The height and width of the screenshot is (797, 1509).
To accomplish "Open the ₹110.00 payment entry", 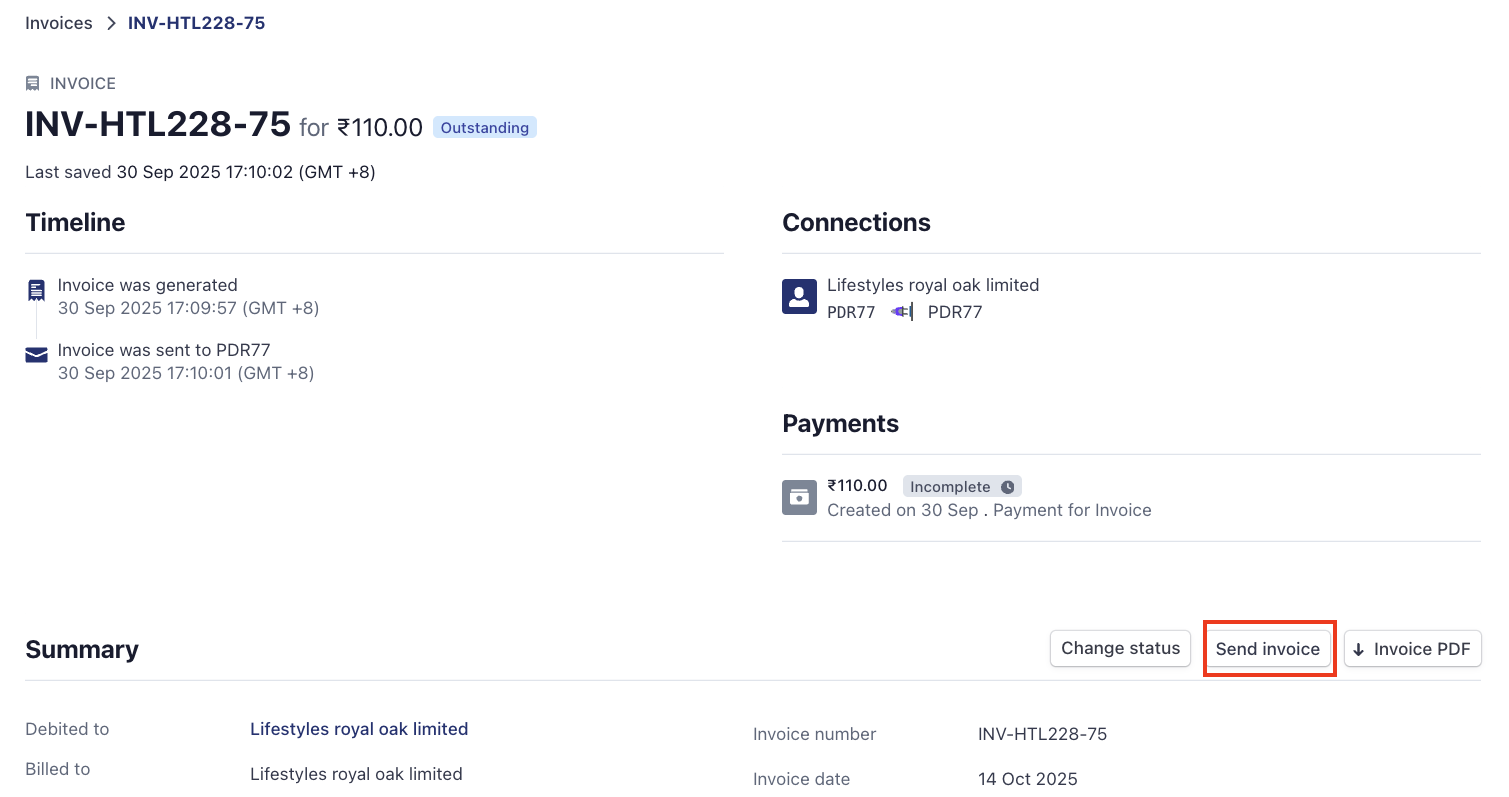I will [x=857, y=486].
